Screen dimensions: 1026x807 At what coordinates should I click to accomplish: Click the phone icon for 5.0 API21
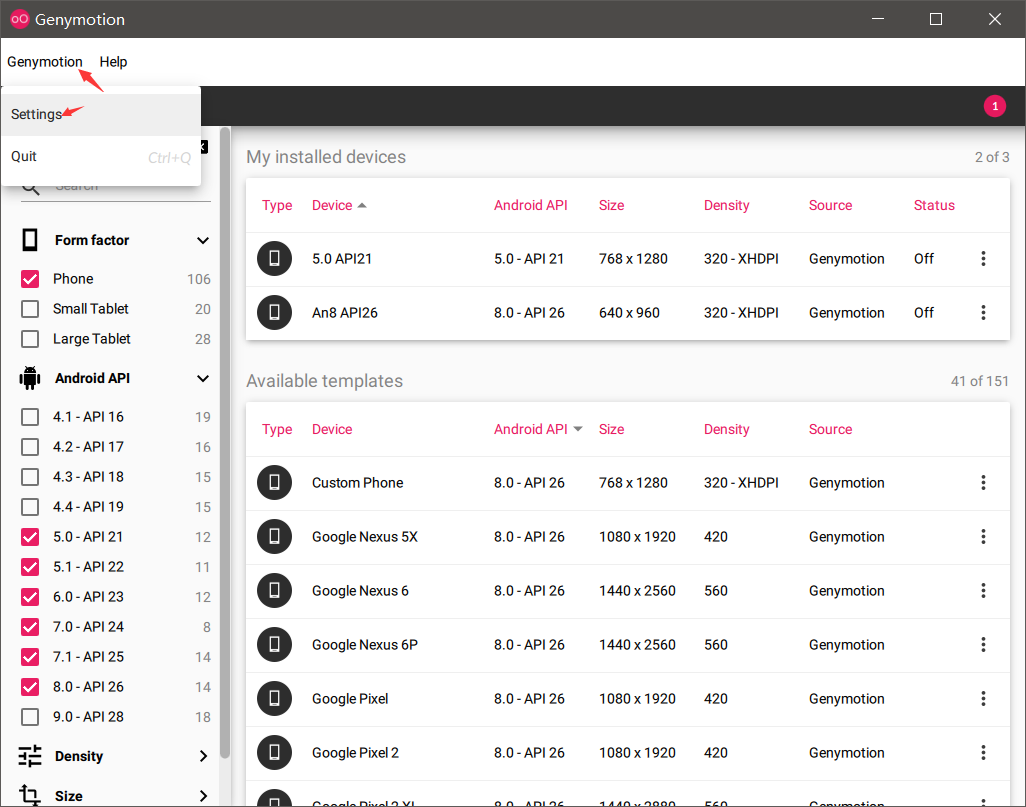coord(274,259)
